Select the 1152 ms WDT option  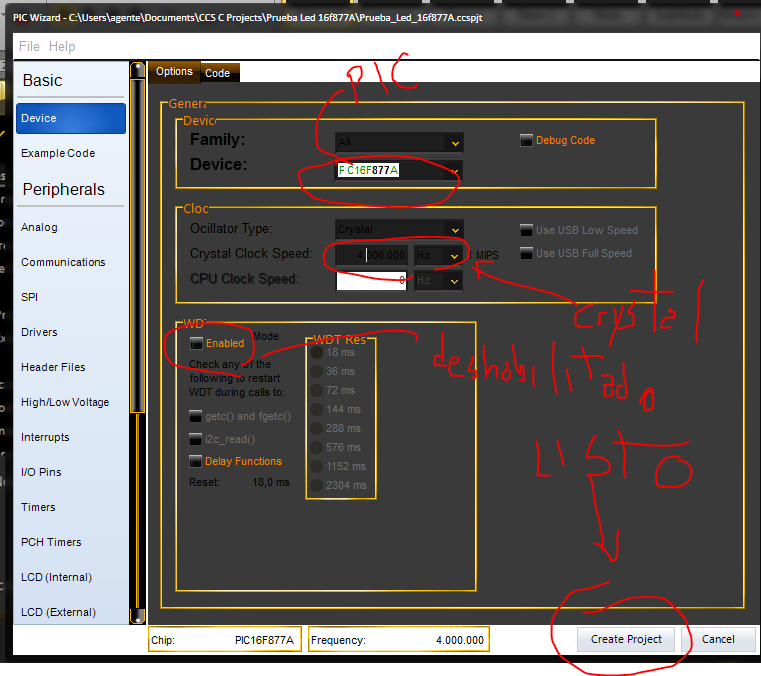coord(316,466)
